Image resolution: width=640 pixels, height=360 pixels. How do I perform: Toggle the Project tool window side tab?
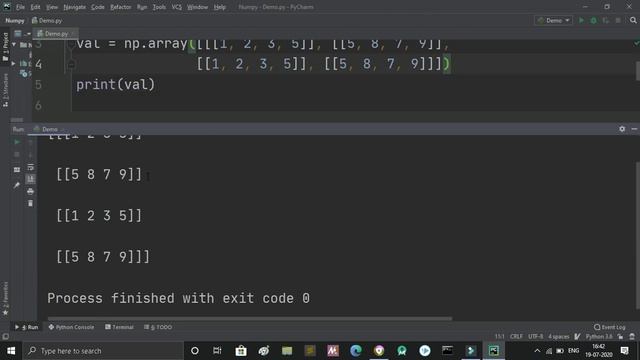click(5, 47)
